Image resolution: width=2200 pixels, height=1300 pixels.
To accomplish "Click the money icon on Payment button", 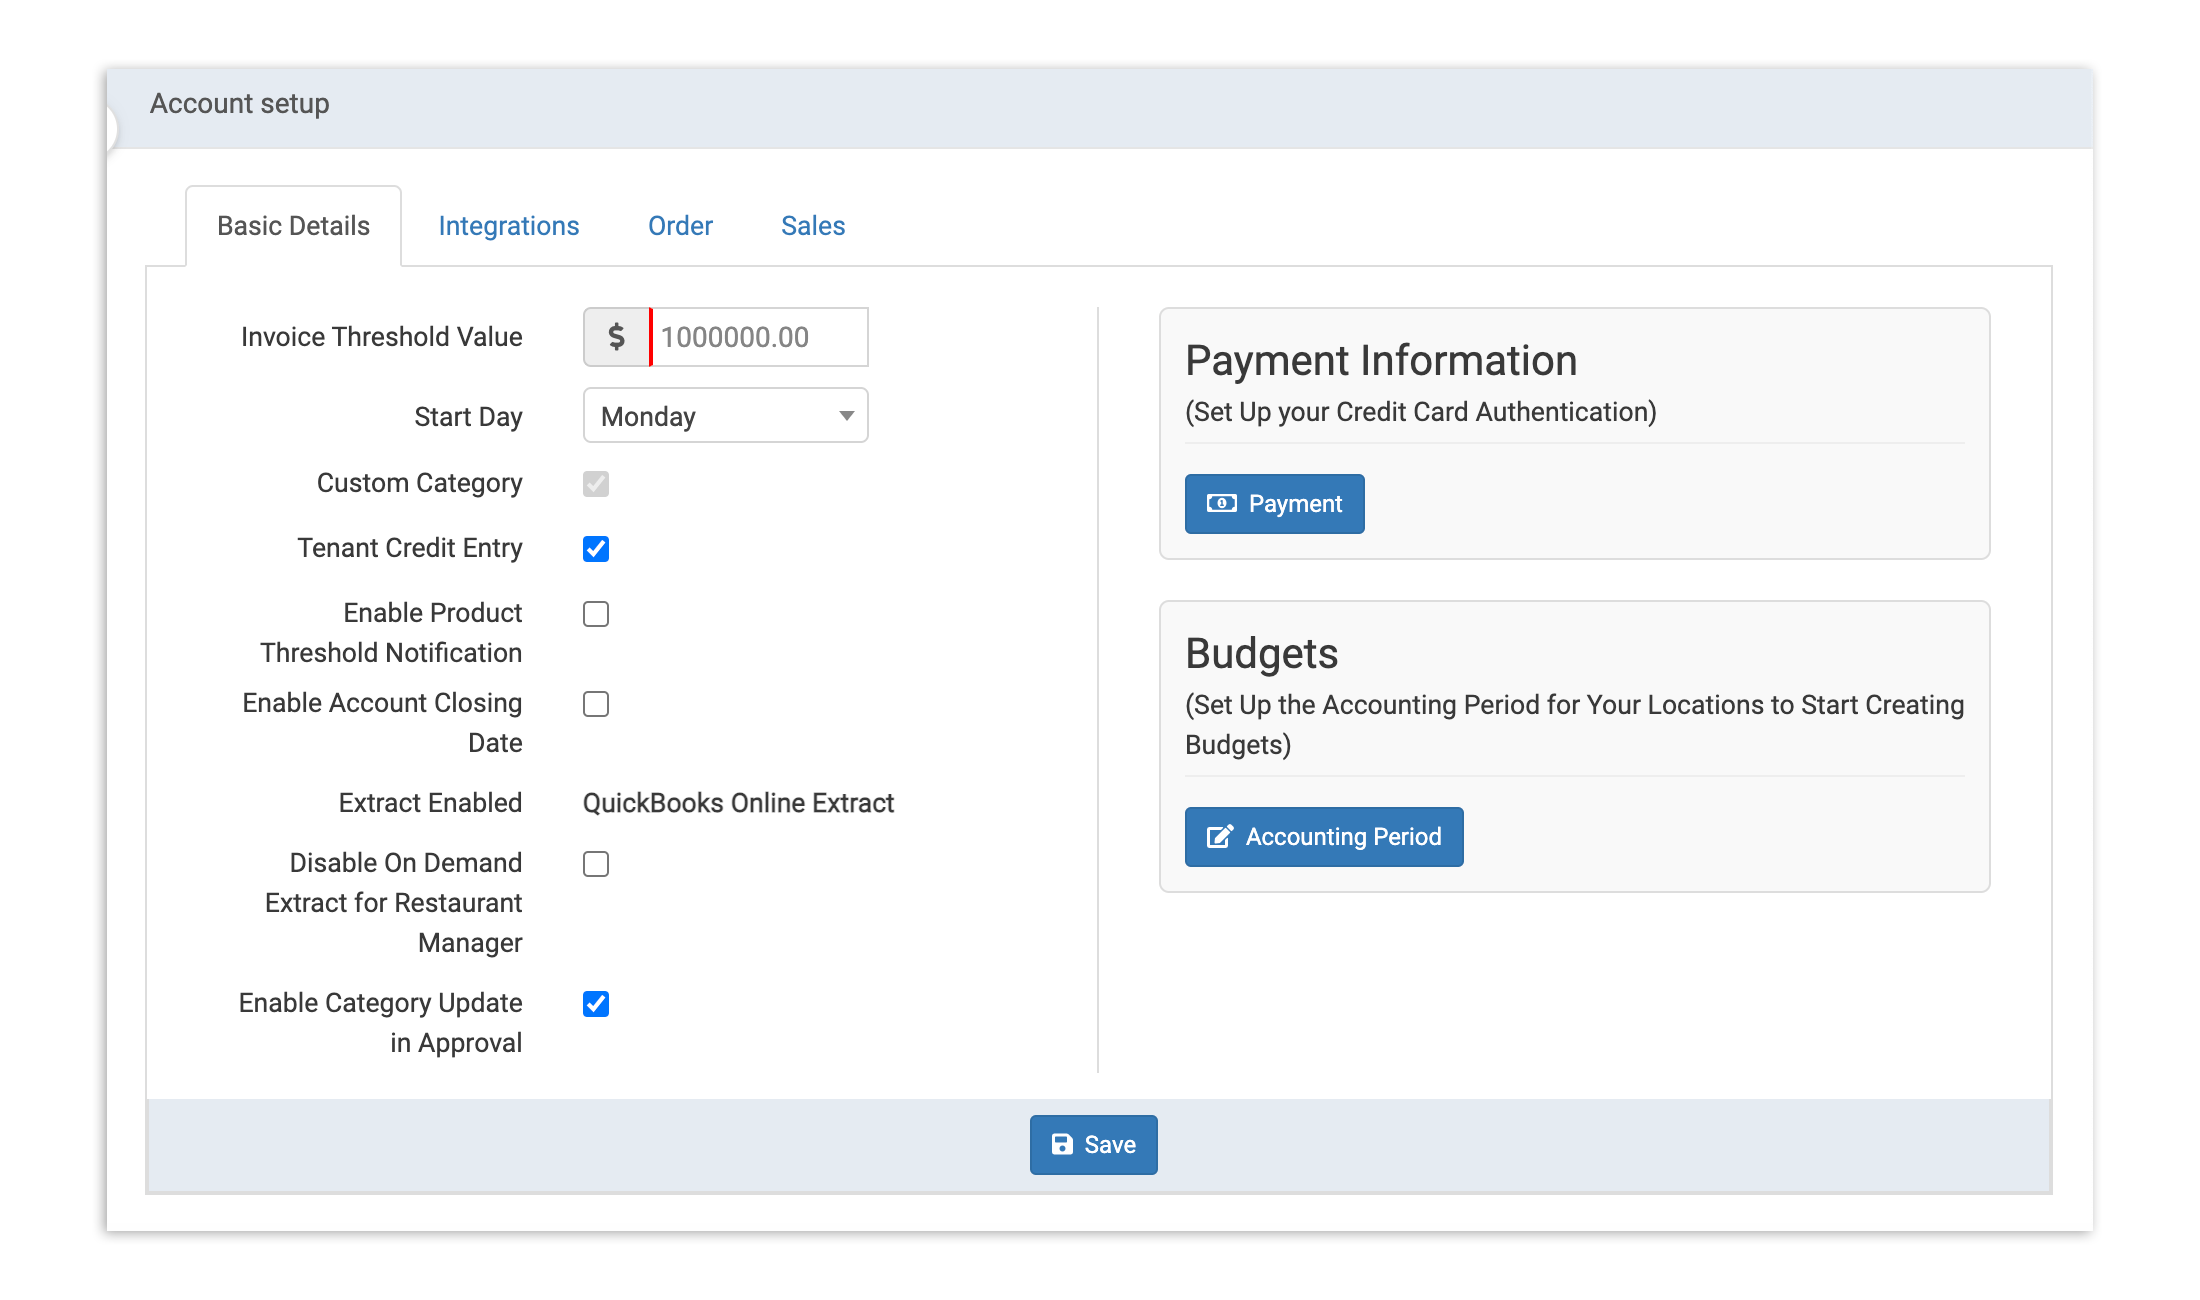I will click(1221, 503).
